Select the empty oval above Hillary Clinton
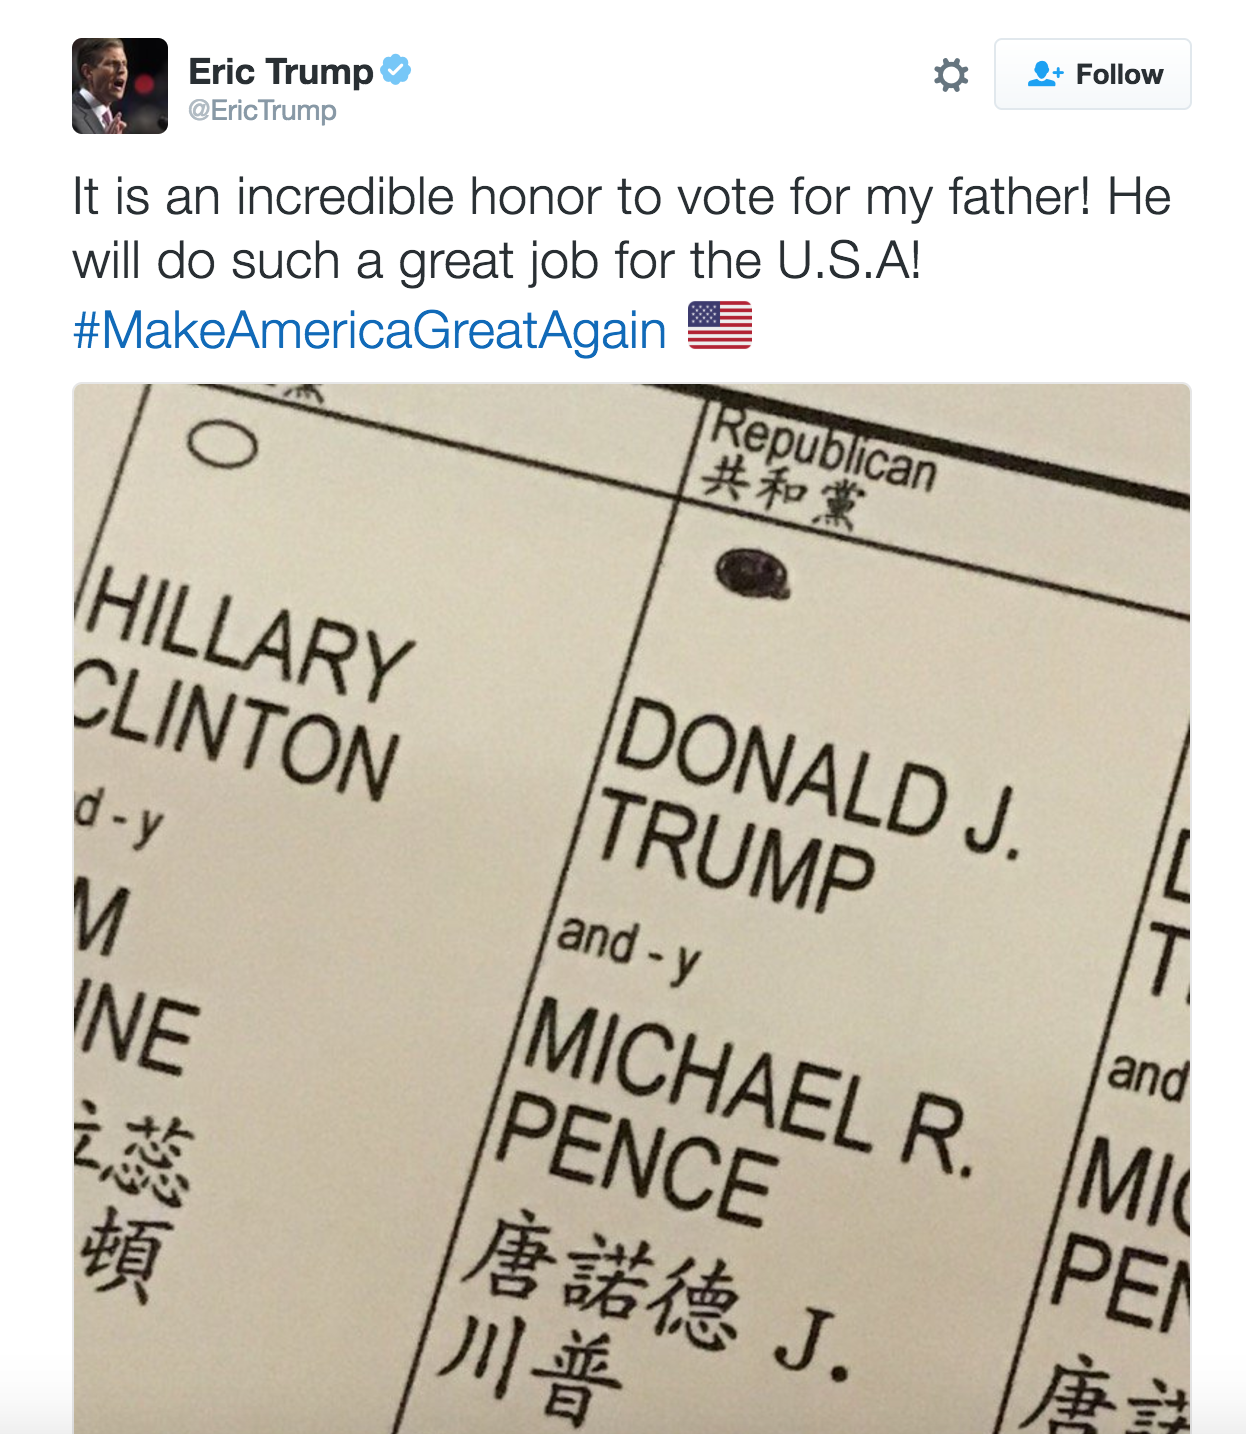This screenshot has height=1434, width=1246. [222, 446]
